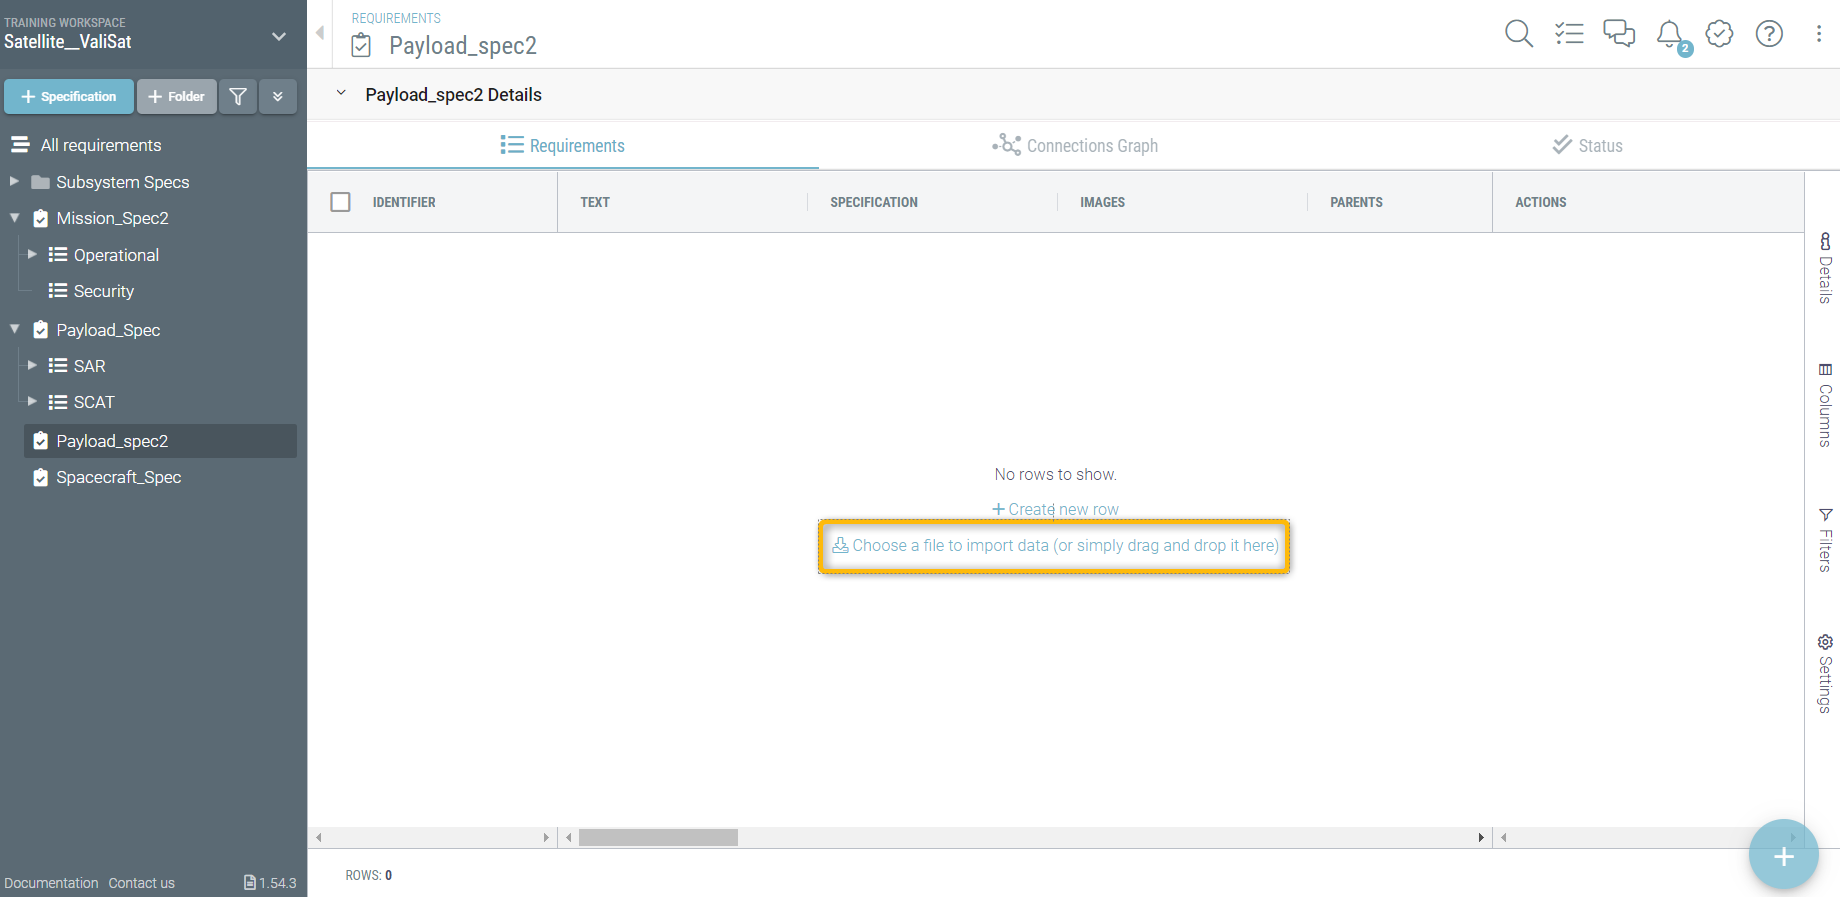Open the help question mark icon
1840x897 pixels.
click(1769, 34)
